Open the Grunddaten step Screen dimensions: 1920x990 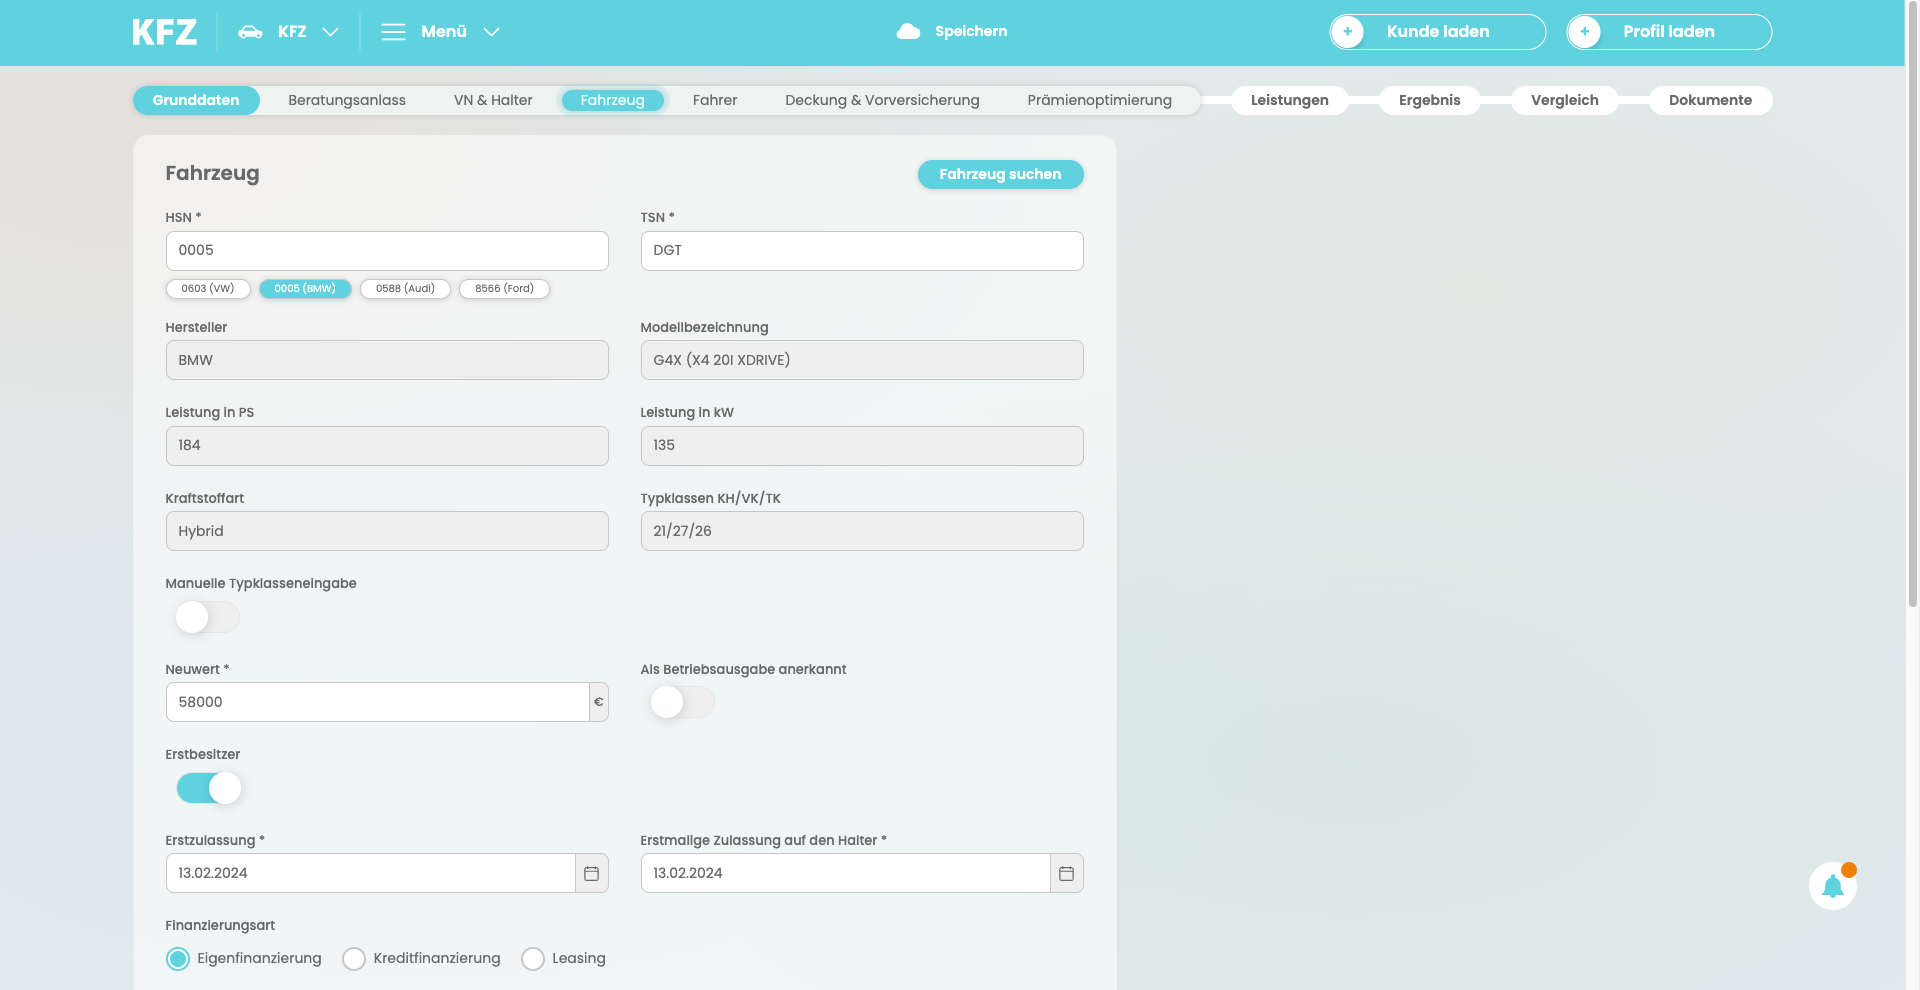196,100
